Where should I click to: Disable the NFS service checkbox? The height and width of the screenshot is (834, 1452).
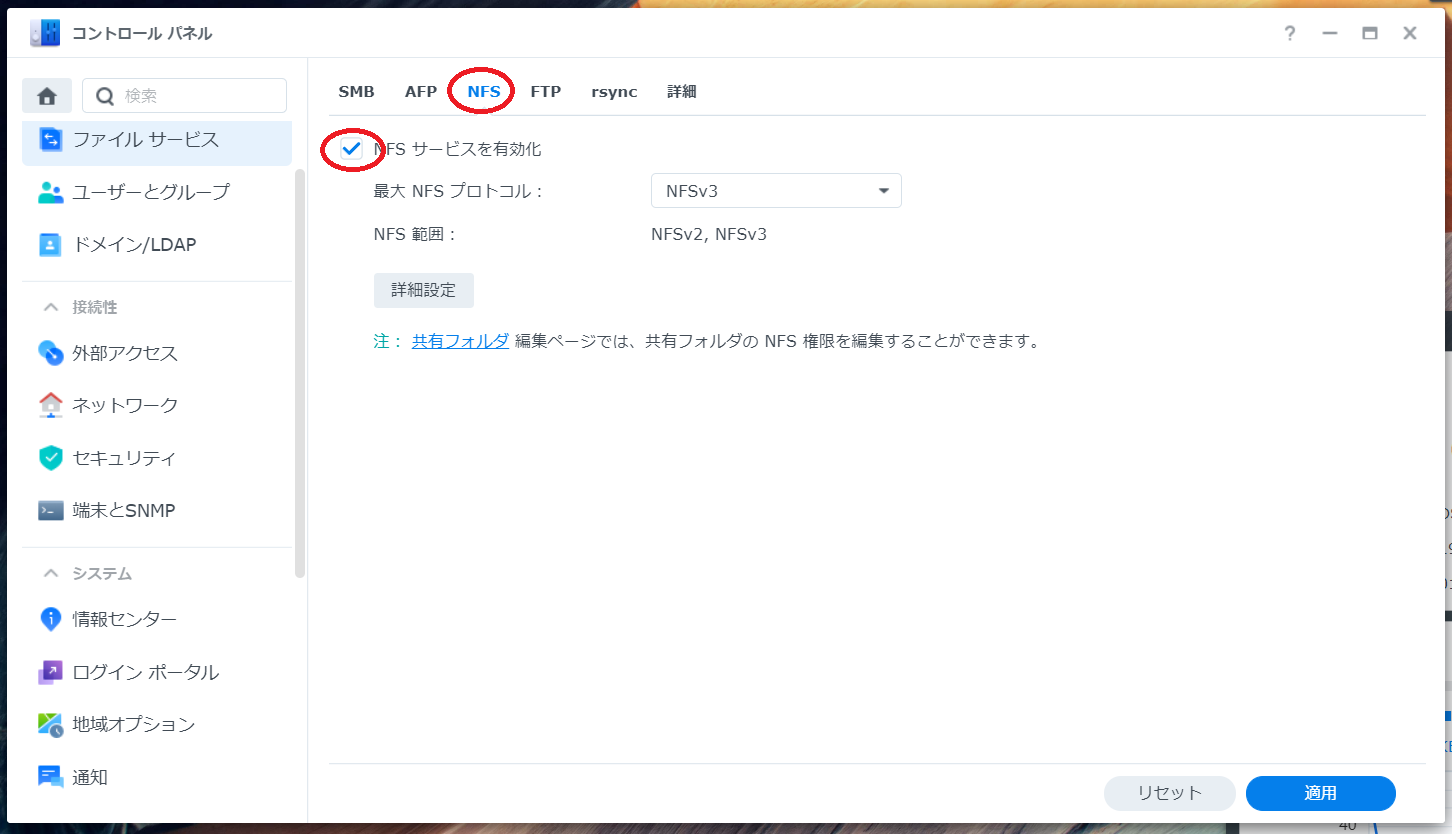click(351, 149)
